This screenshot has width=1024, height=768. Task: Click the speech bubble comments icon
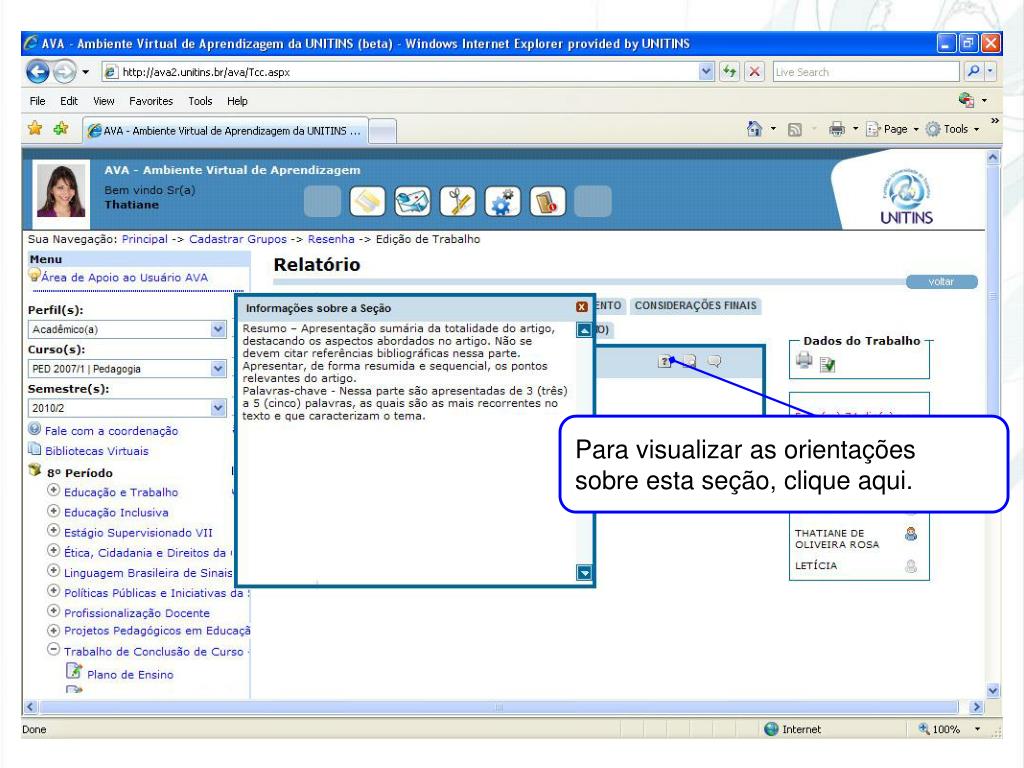(x=714, y=360)
